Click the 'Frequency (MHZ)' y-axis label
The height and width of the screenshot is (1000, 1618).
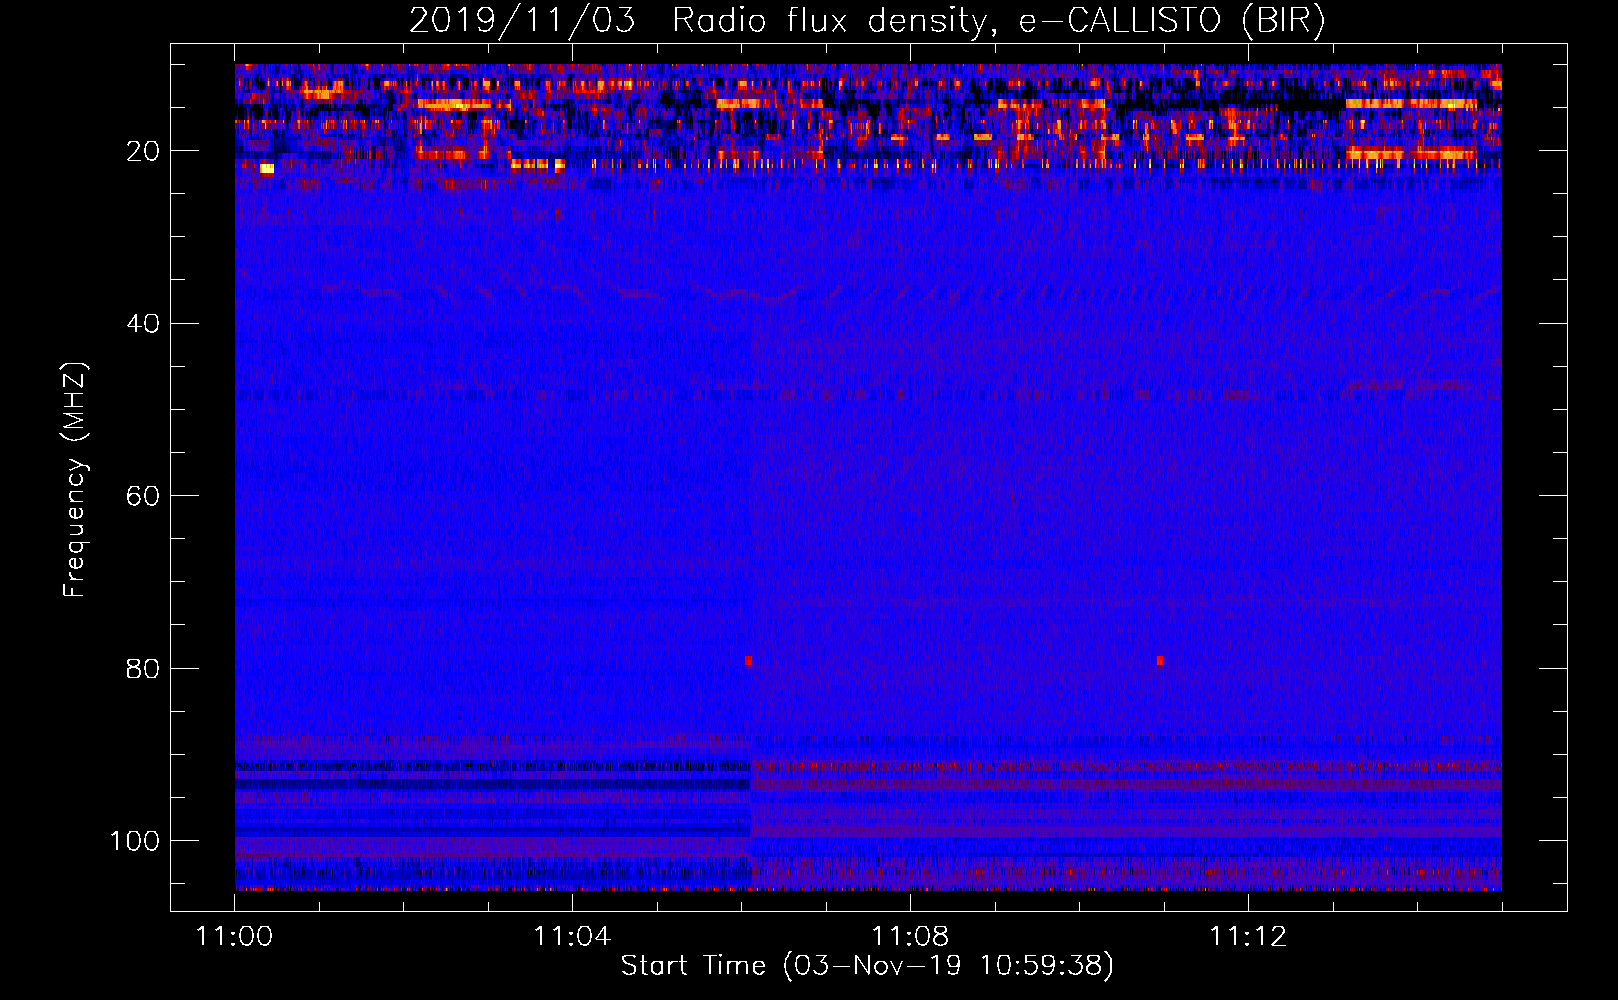[75, 479]
